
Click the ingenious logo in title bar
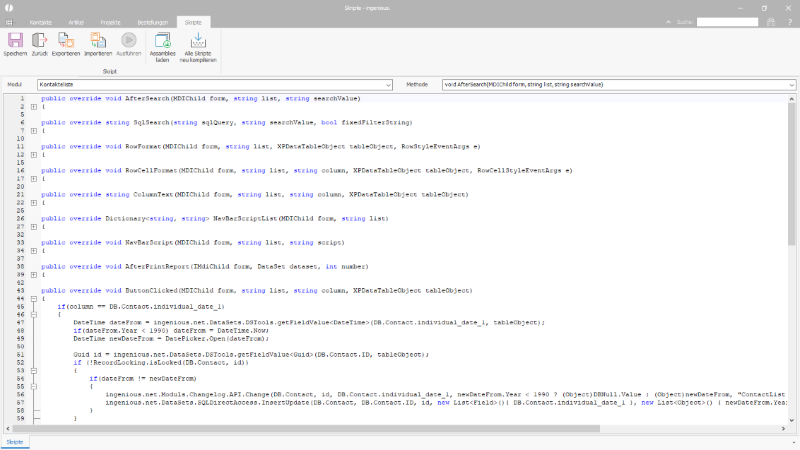tap(9, 8)
